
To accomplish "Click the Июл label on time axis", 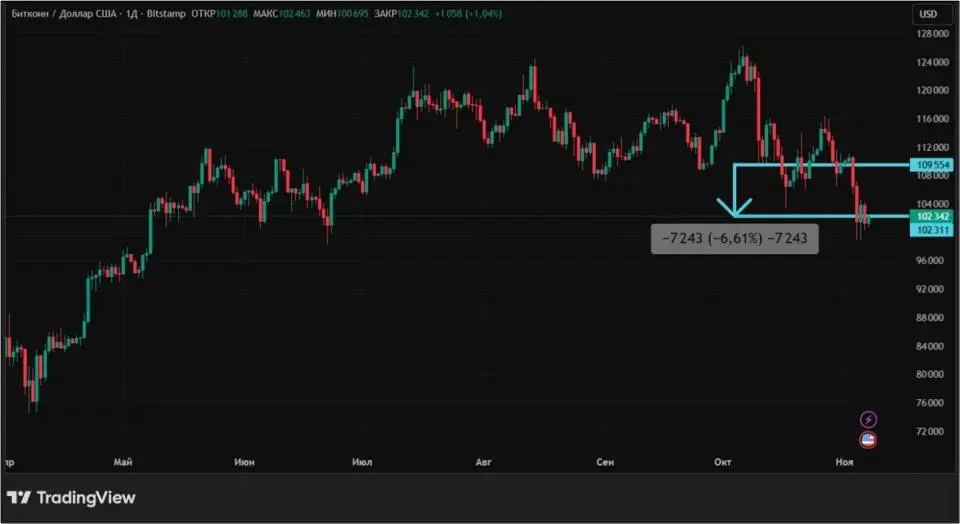I will 363,461.
